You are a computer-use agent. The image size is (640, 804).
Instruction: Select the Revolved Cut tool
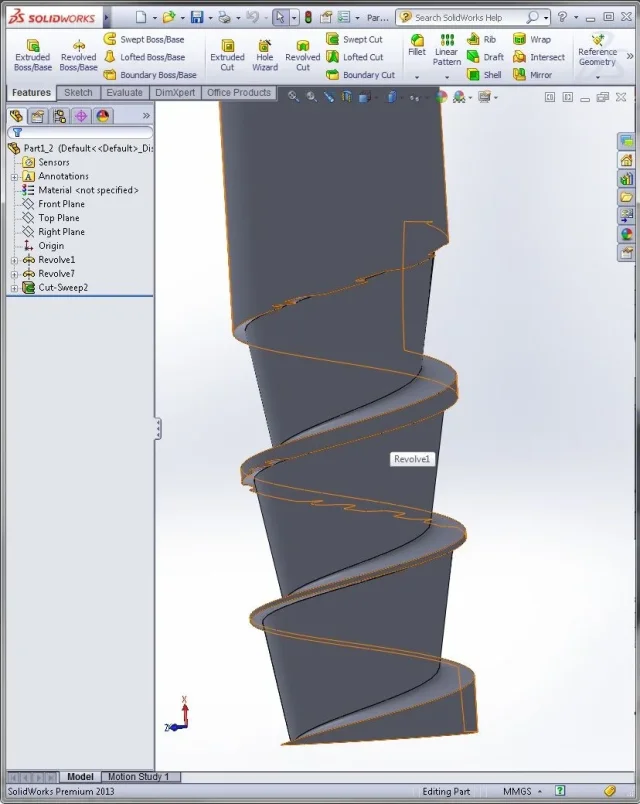click(x=302, y=56)
